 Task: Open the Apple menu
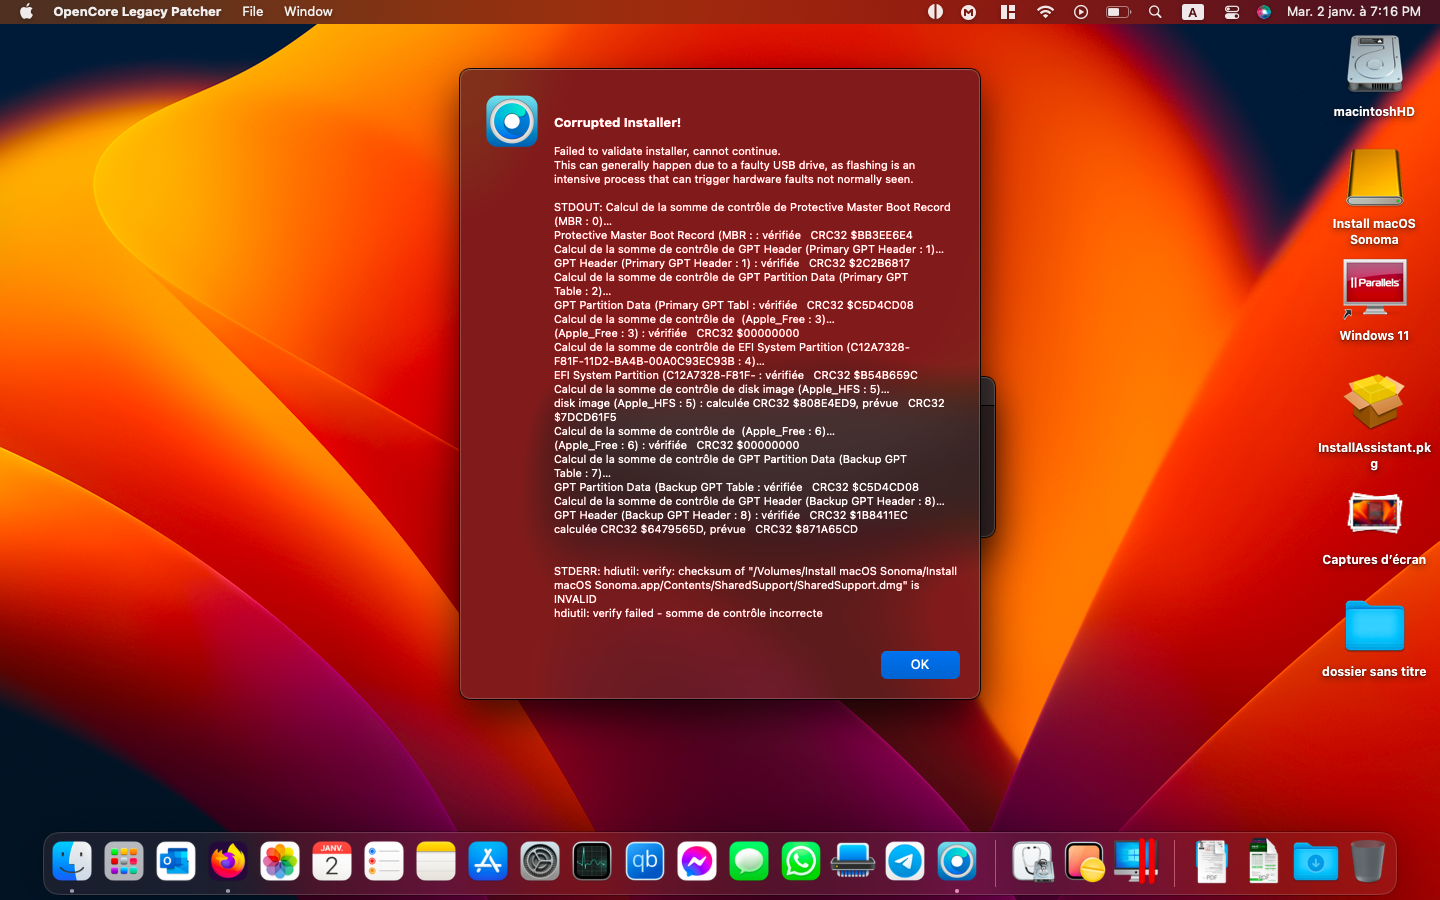27,12
